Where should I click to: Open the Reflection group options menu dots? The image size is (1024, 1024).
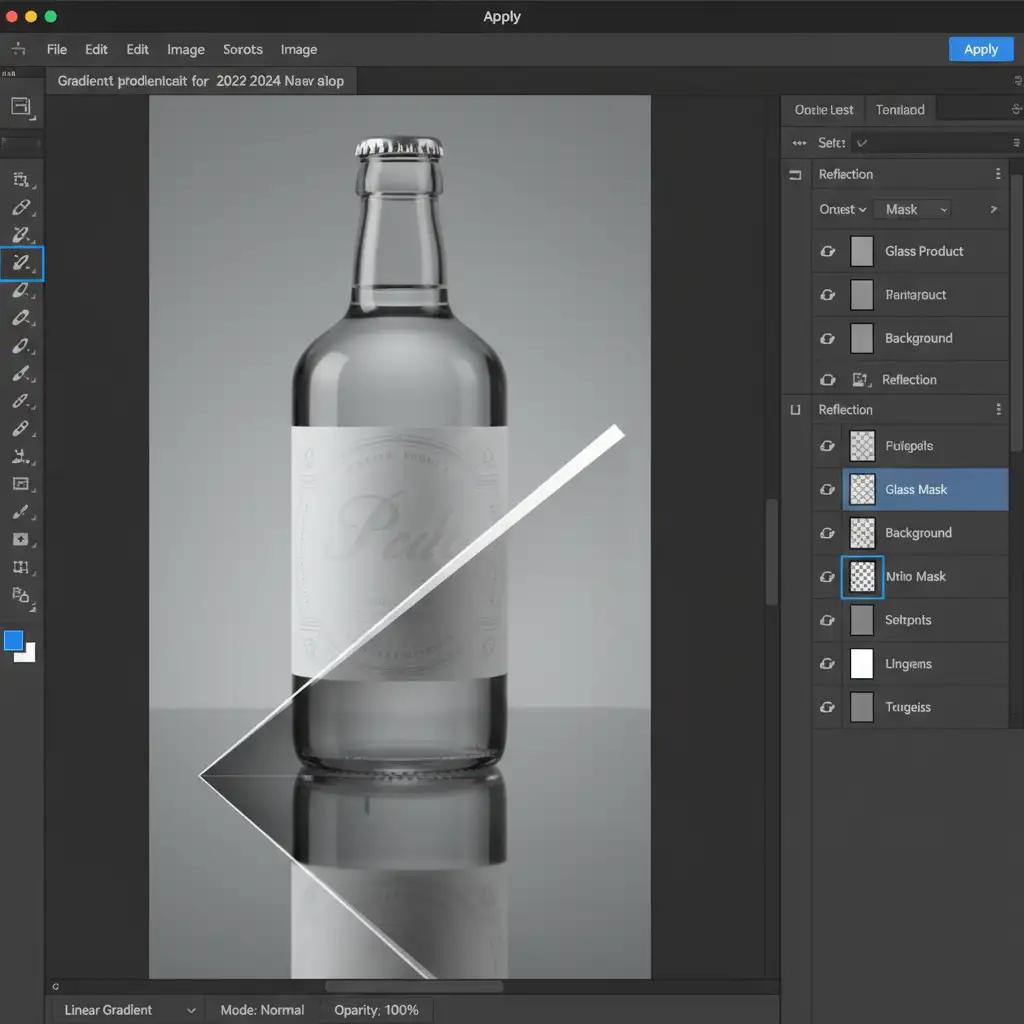coord(998,174)
